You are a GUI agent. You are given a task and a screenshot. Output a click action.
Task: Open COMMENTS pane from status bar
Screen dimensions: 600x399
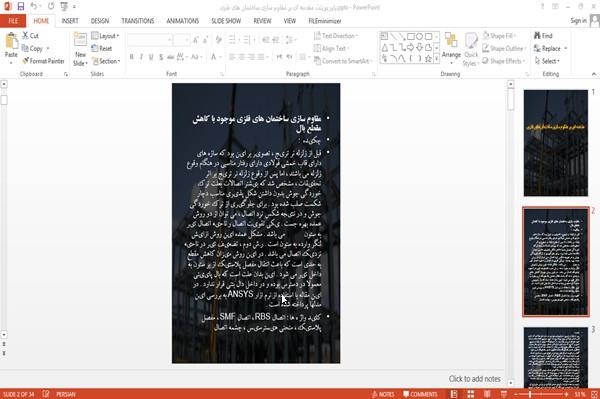coord(420,394)
